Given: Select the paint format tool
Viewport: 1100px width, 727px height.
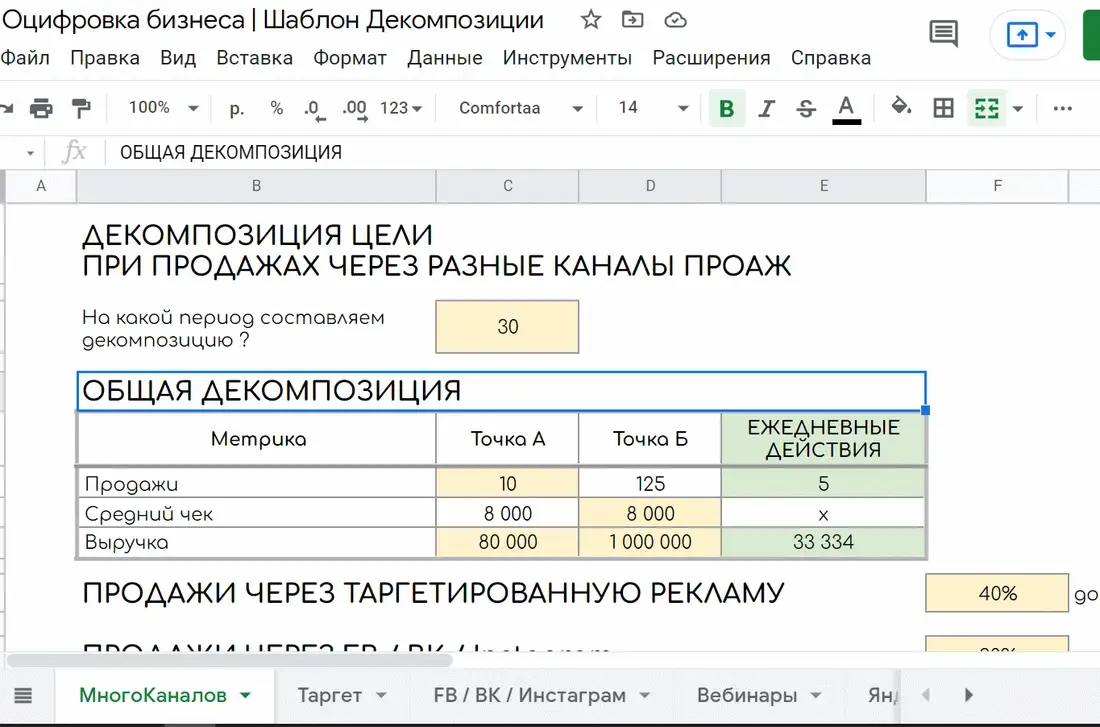Looking at the screenshot, I should [x=81, y=108].
